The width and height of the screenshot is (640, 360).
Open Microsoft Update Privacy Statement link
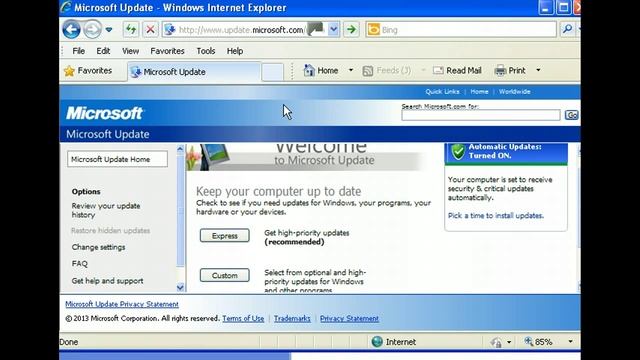tap(122, 304)
